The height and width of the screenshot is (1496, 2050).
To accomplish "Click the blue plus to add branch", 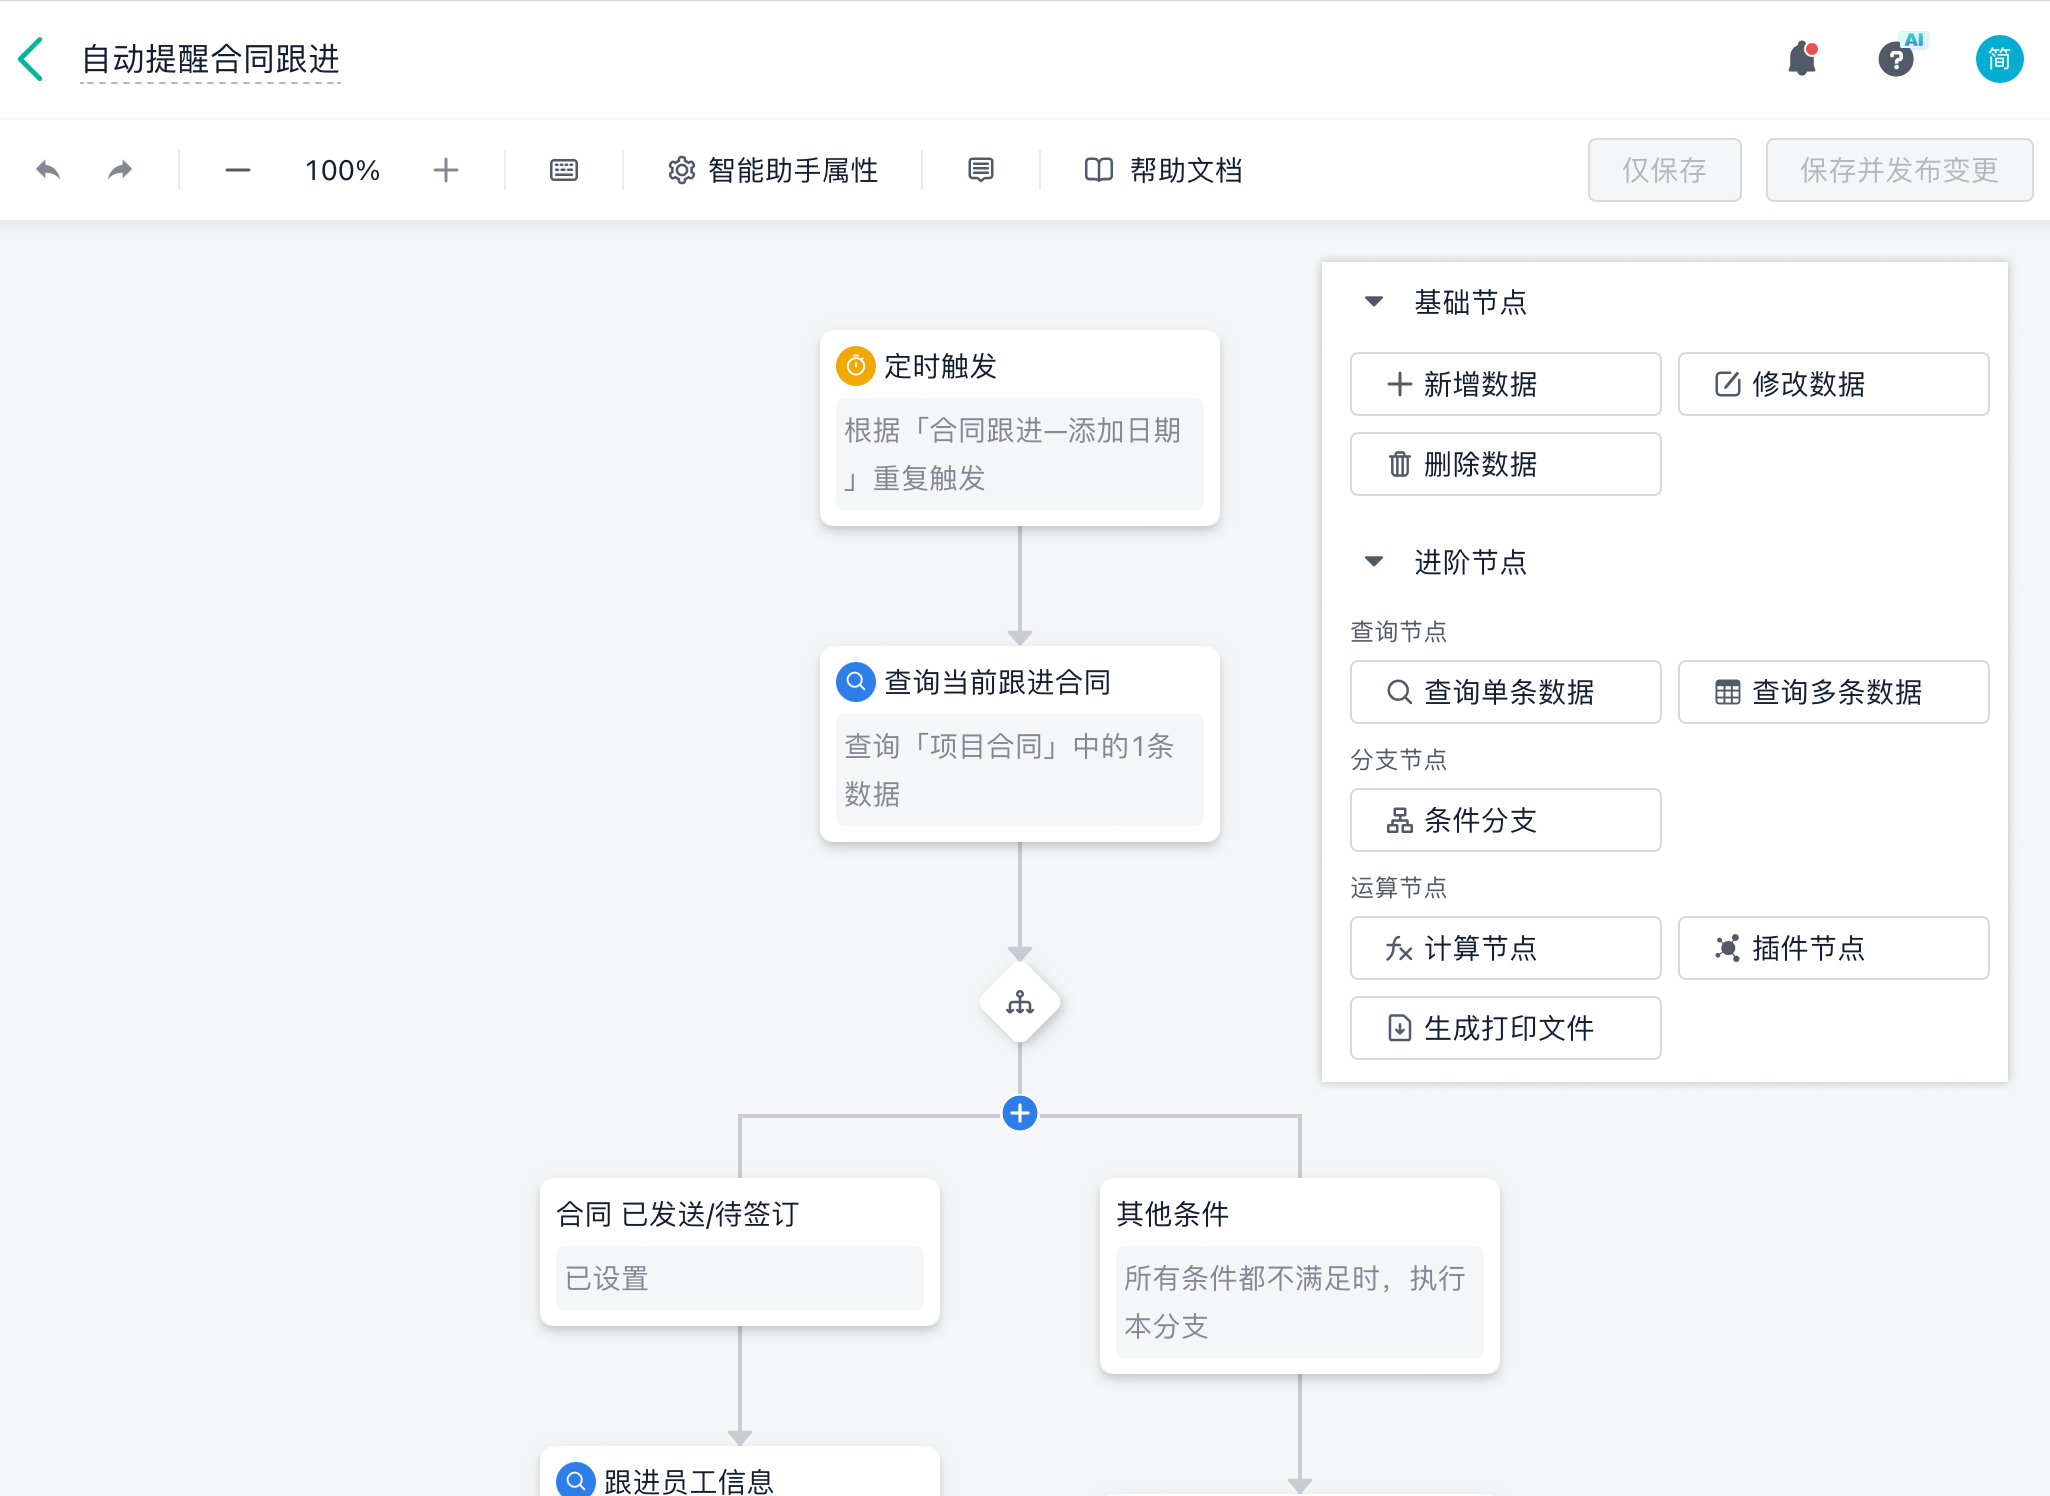I will click(1019, 1113).
